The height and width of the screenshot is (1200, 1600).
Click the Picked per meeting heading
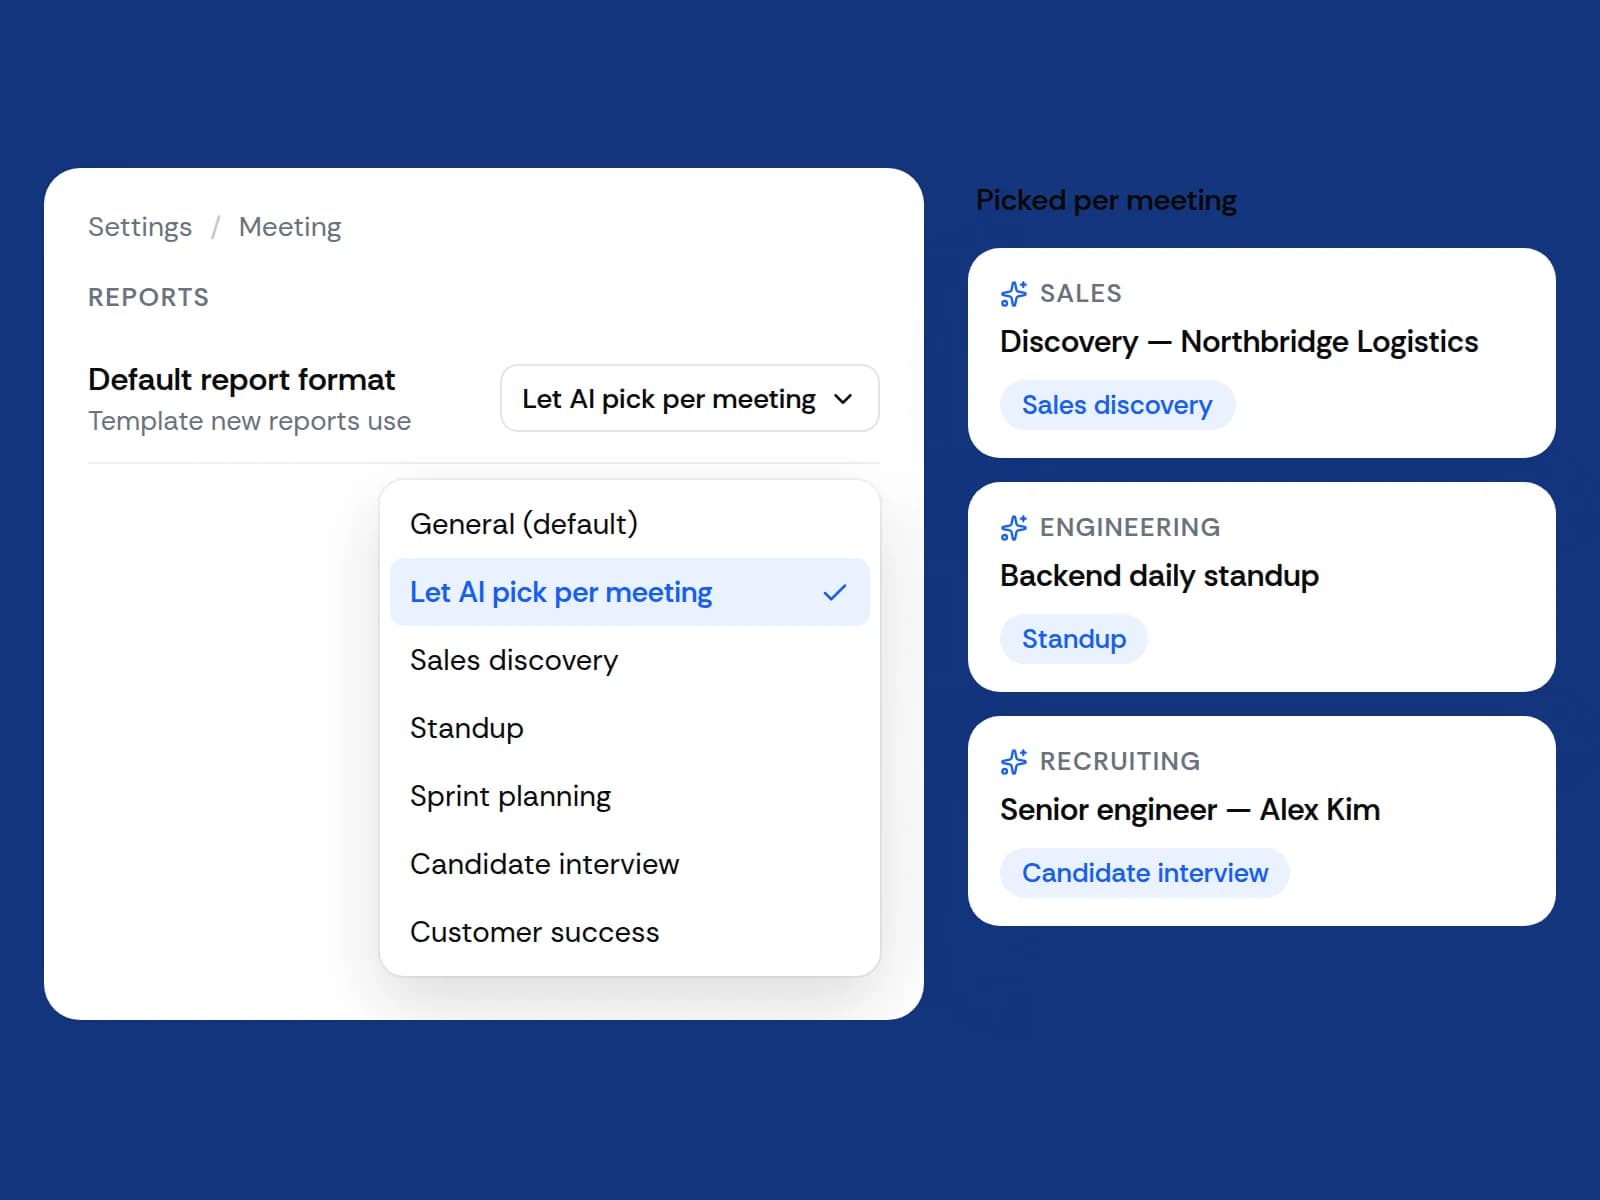pyautogui.click(x=1106, y=201)
